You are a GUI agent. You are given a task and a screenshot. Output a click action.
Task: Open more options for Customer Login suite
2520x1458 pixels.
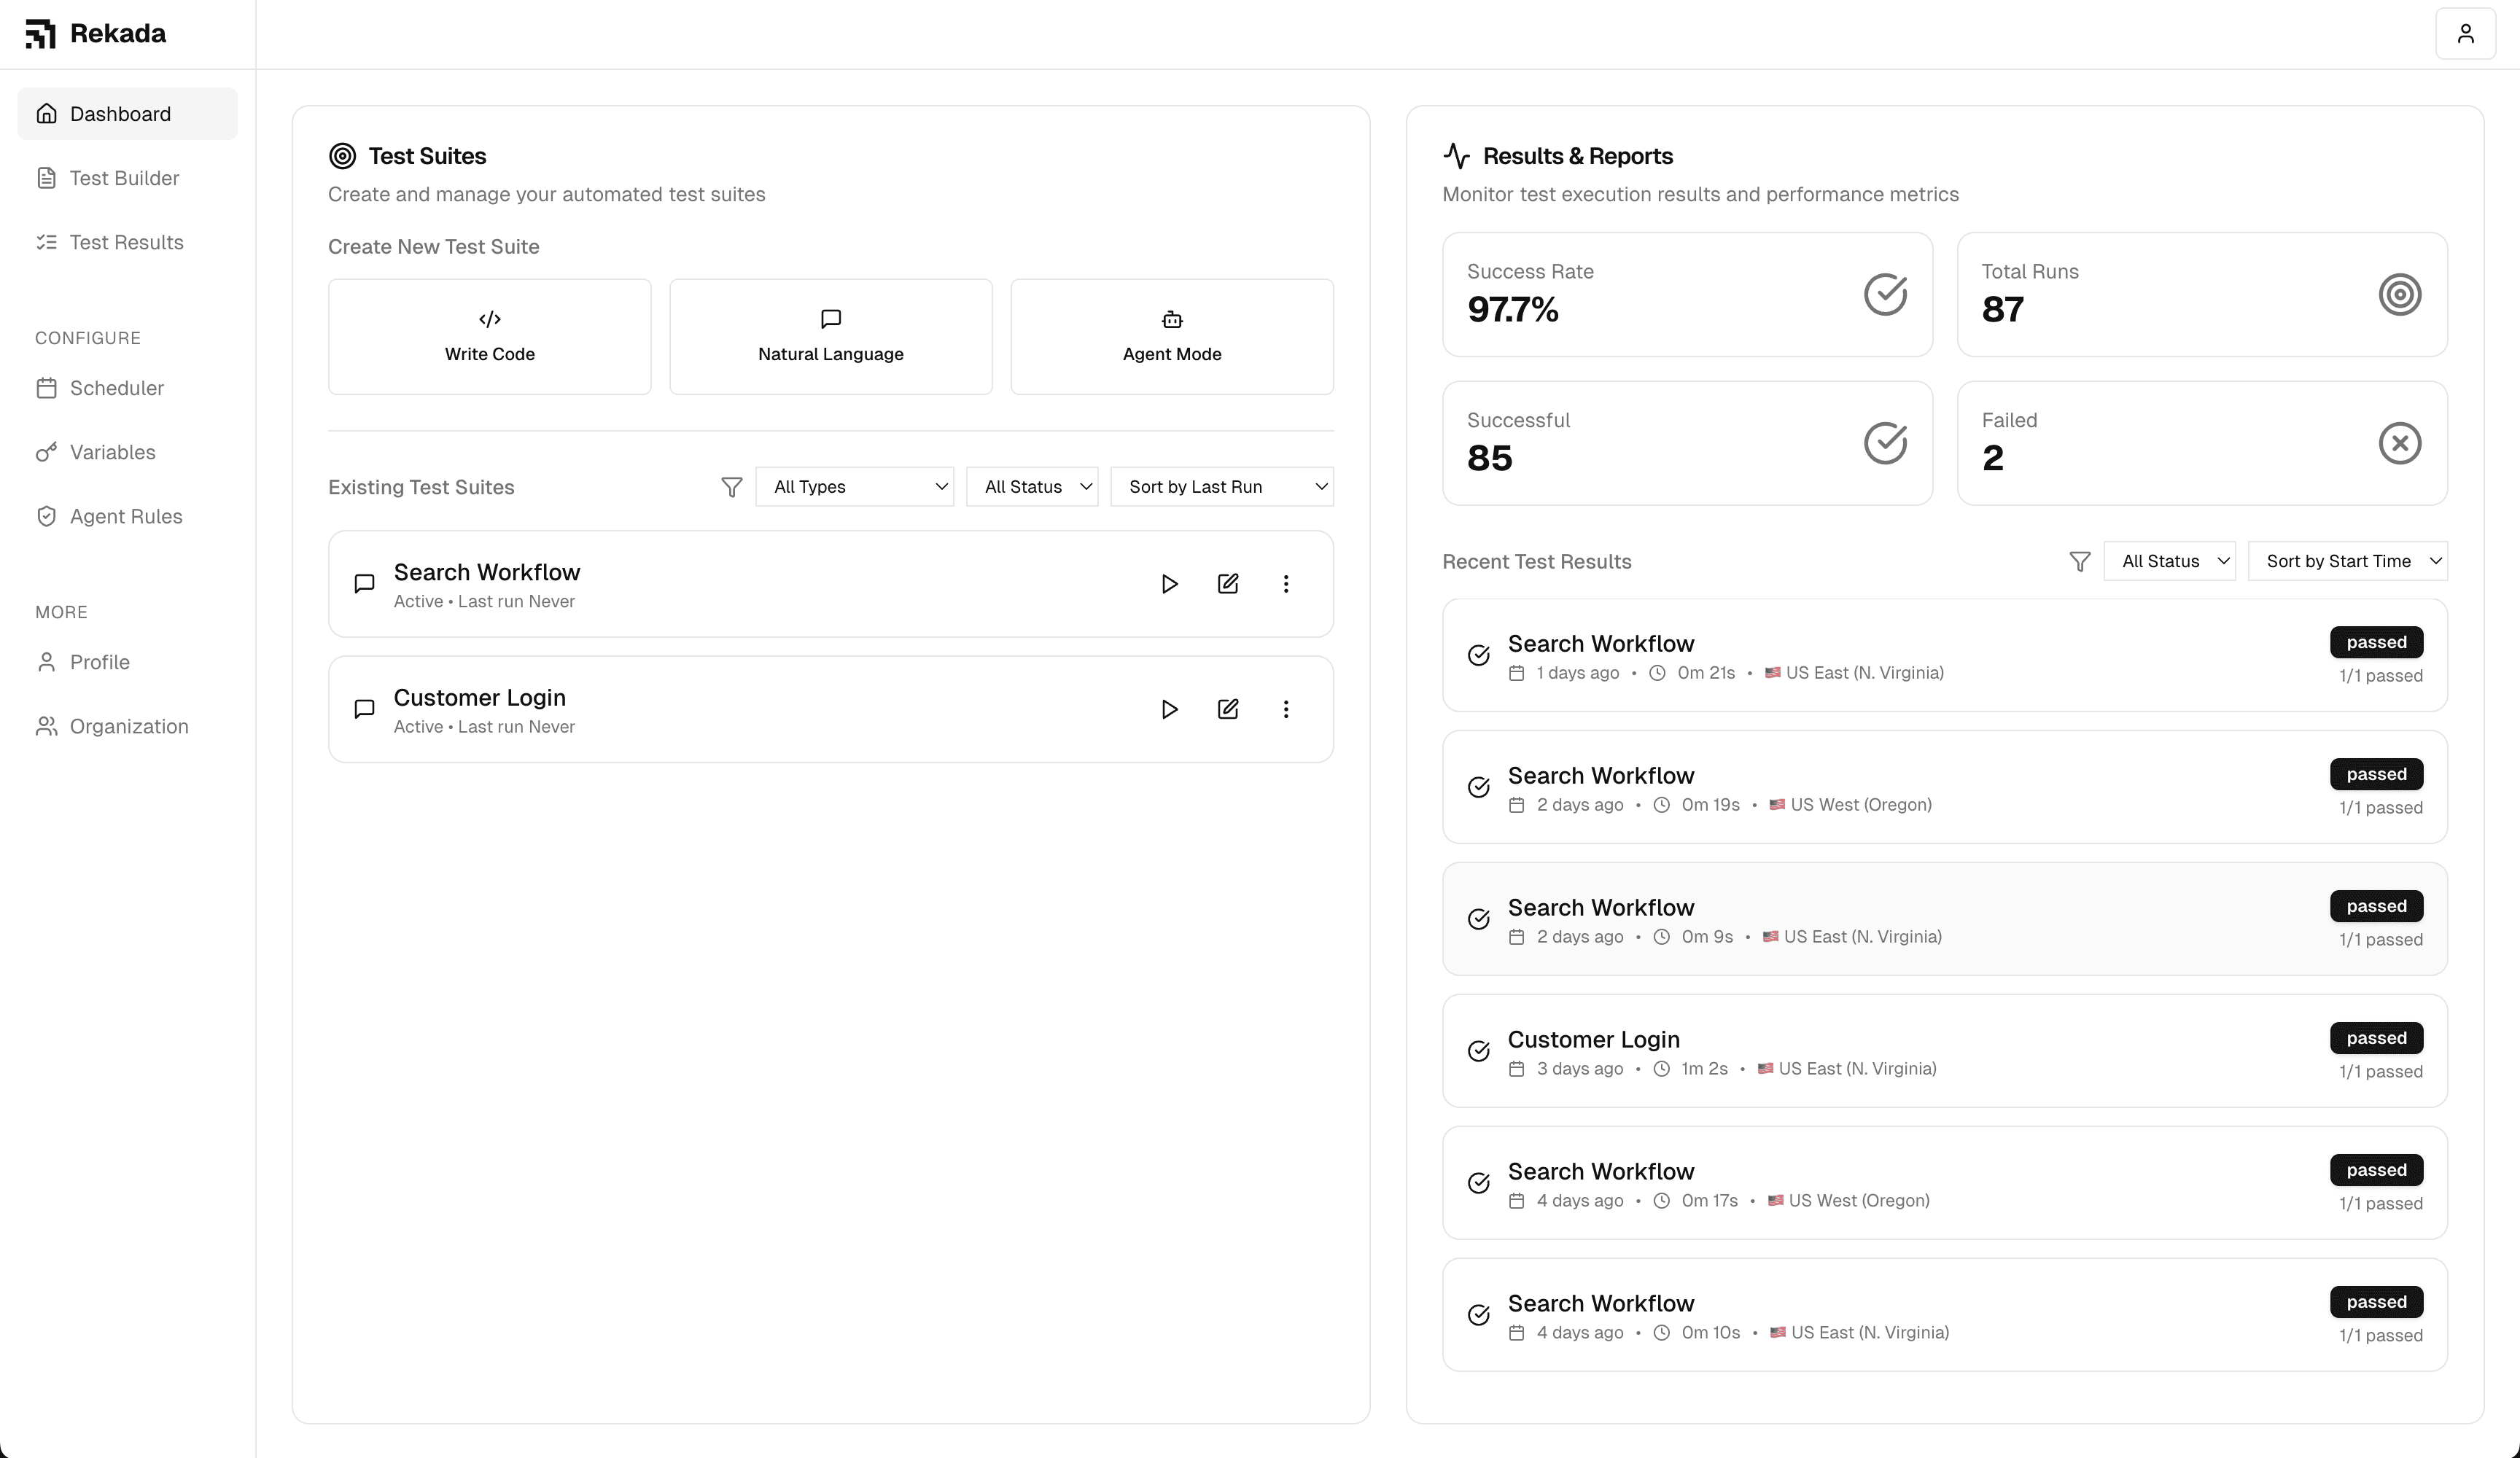[1286, 709]
